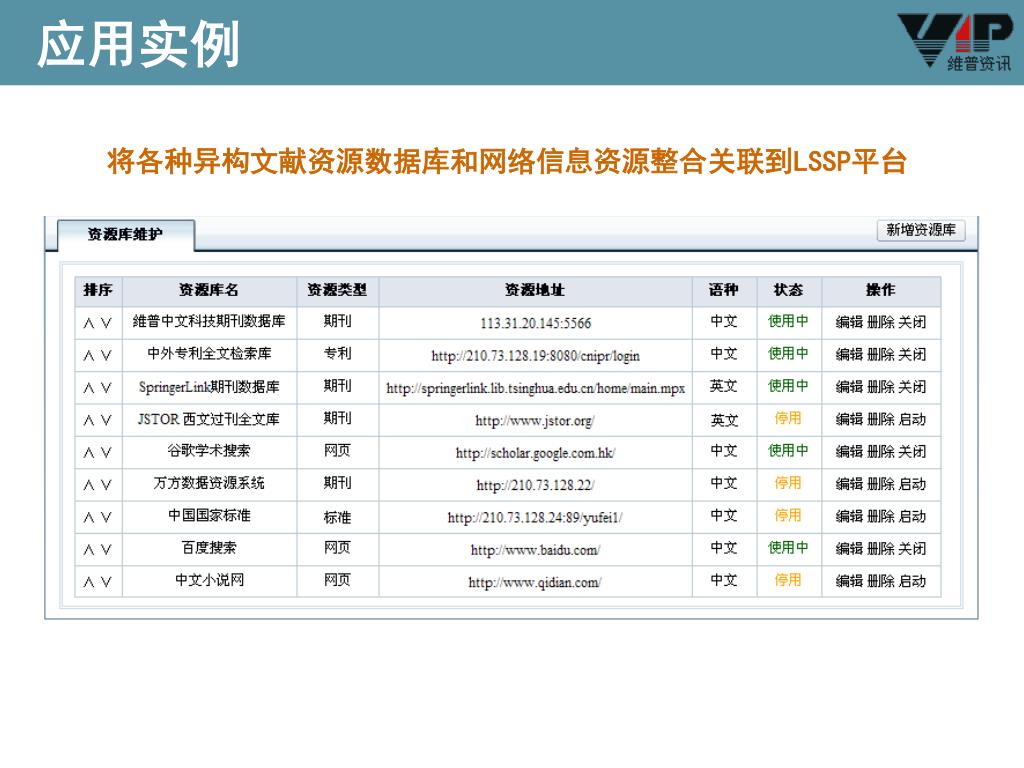
Task: Select the 资源库维护 tab
Action: 125,234
